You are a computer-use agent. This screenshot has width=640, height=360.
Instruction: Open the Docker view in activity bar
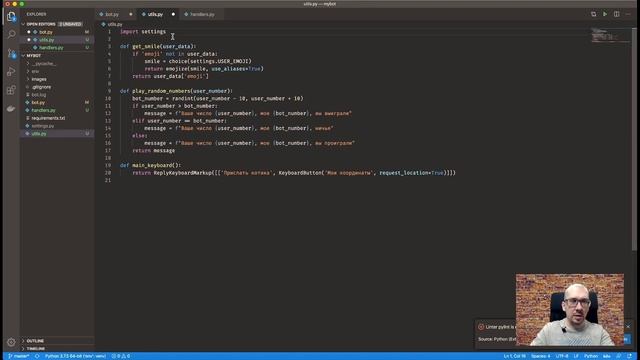11,109
